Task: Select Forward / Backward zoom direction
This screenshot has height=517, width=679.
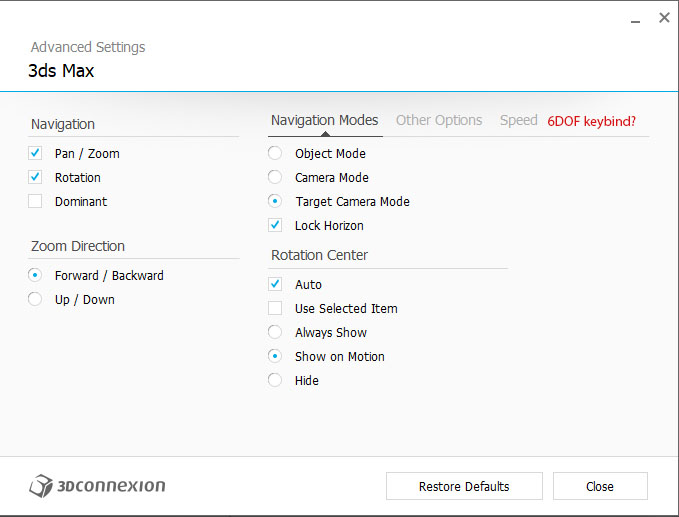Action: click(x=35, y=275)
